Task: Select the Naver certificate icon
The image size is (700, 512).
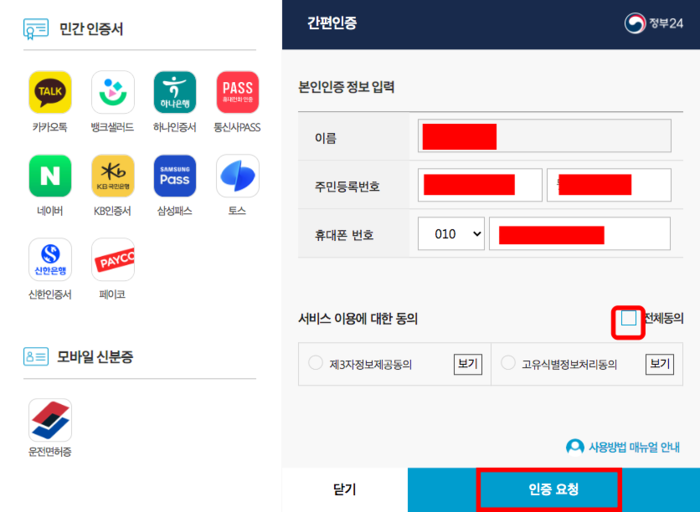Action: [50, 176]
